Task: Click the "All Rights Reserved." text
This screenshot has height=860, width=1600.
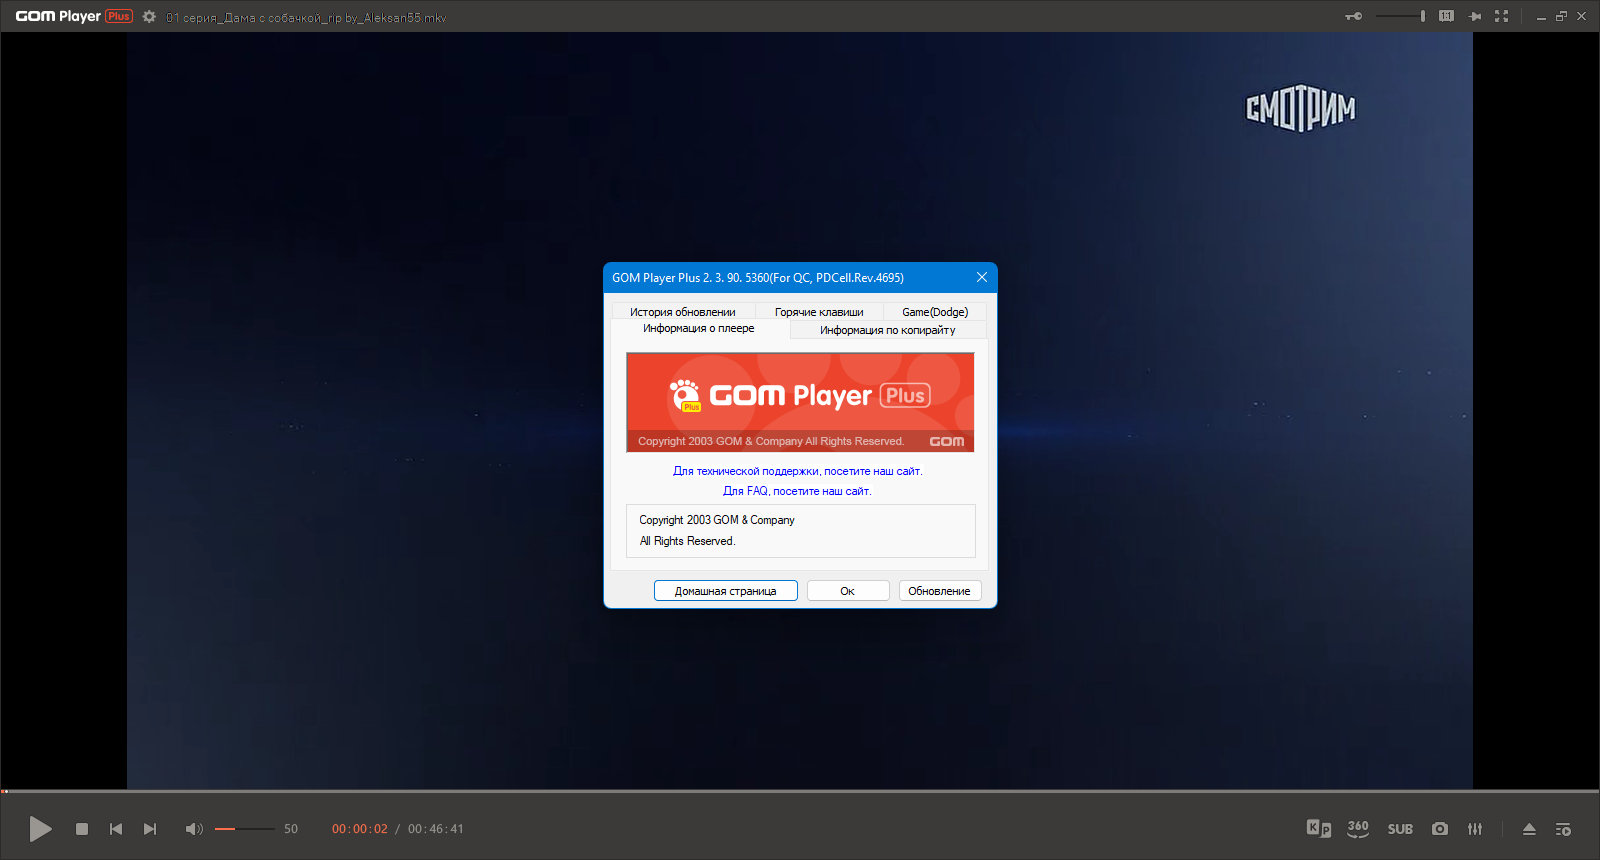Action: click(x=687, y=541)
